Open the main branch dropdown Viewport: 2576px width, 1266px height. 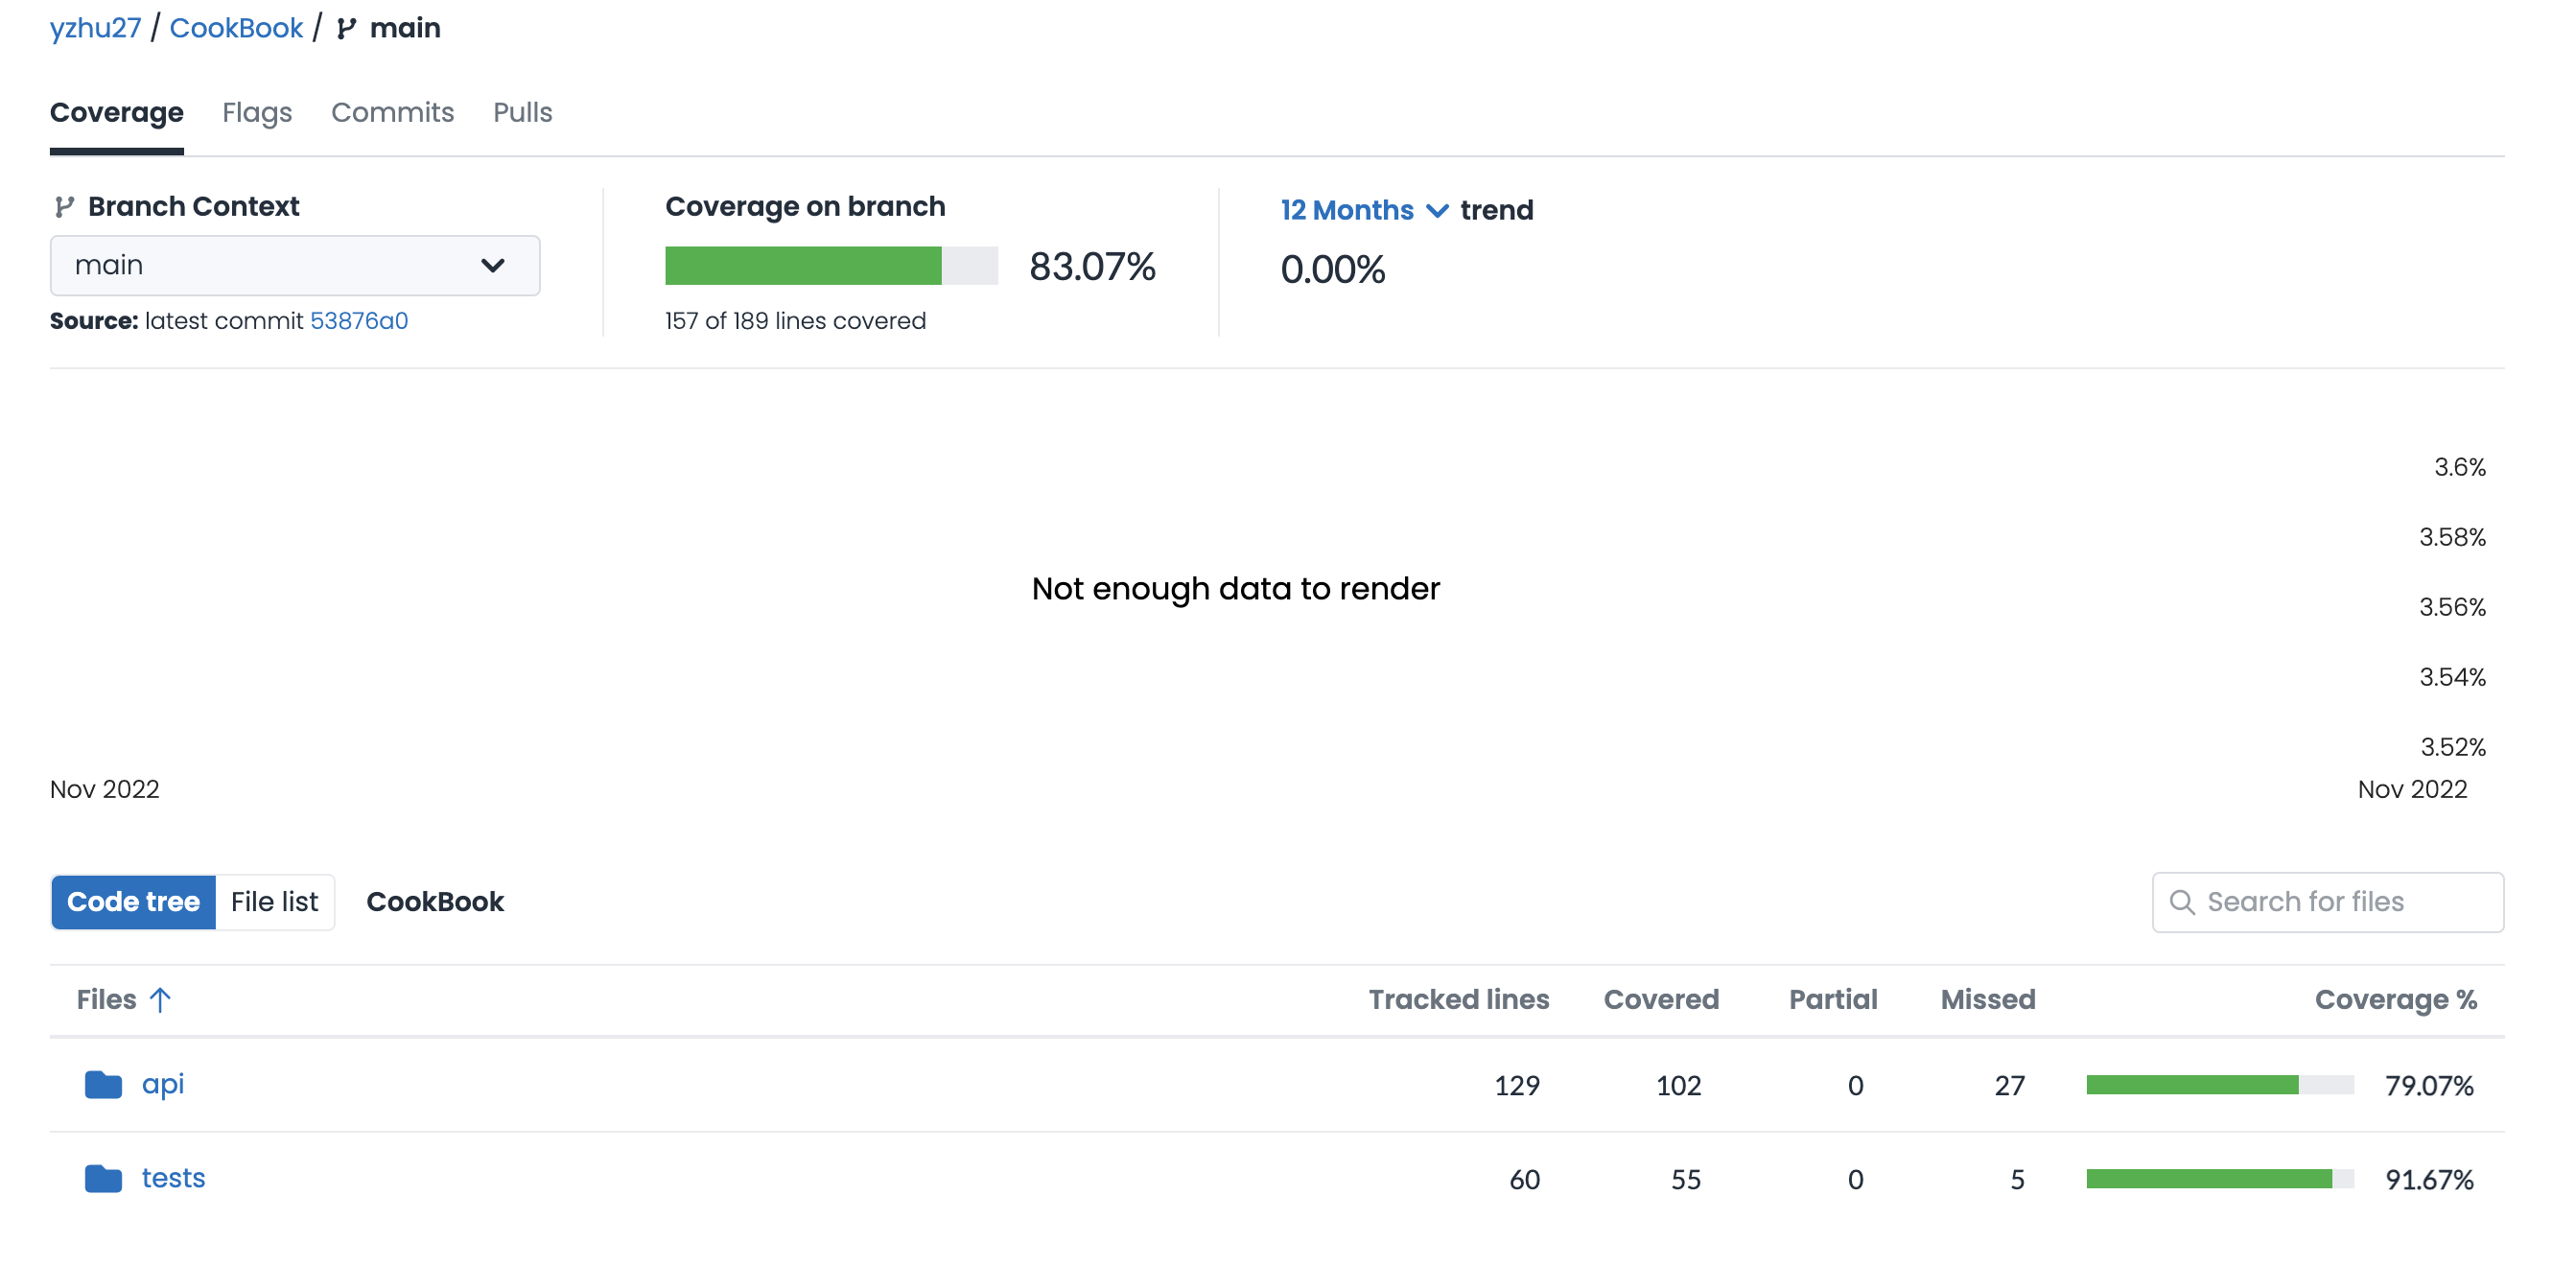(x=295, y=265)
